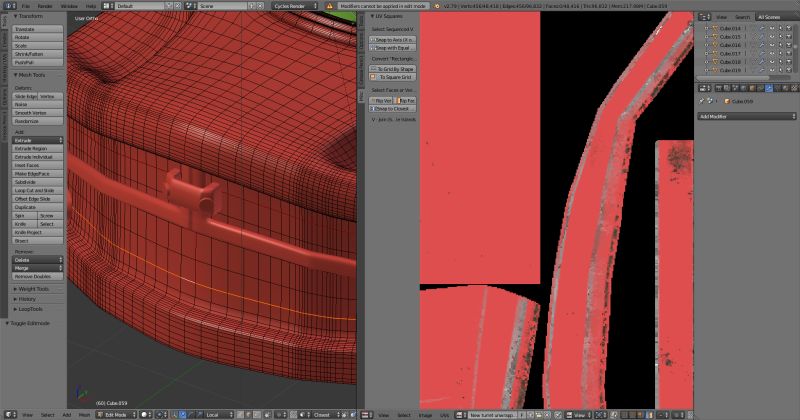This screenshot has height=420, width=800.
Task: Open the Cycles Render engine dropdown
Action: point(294,6)
